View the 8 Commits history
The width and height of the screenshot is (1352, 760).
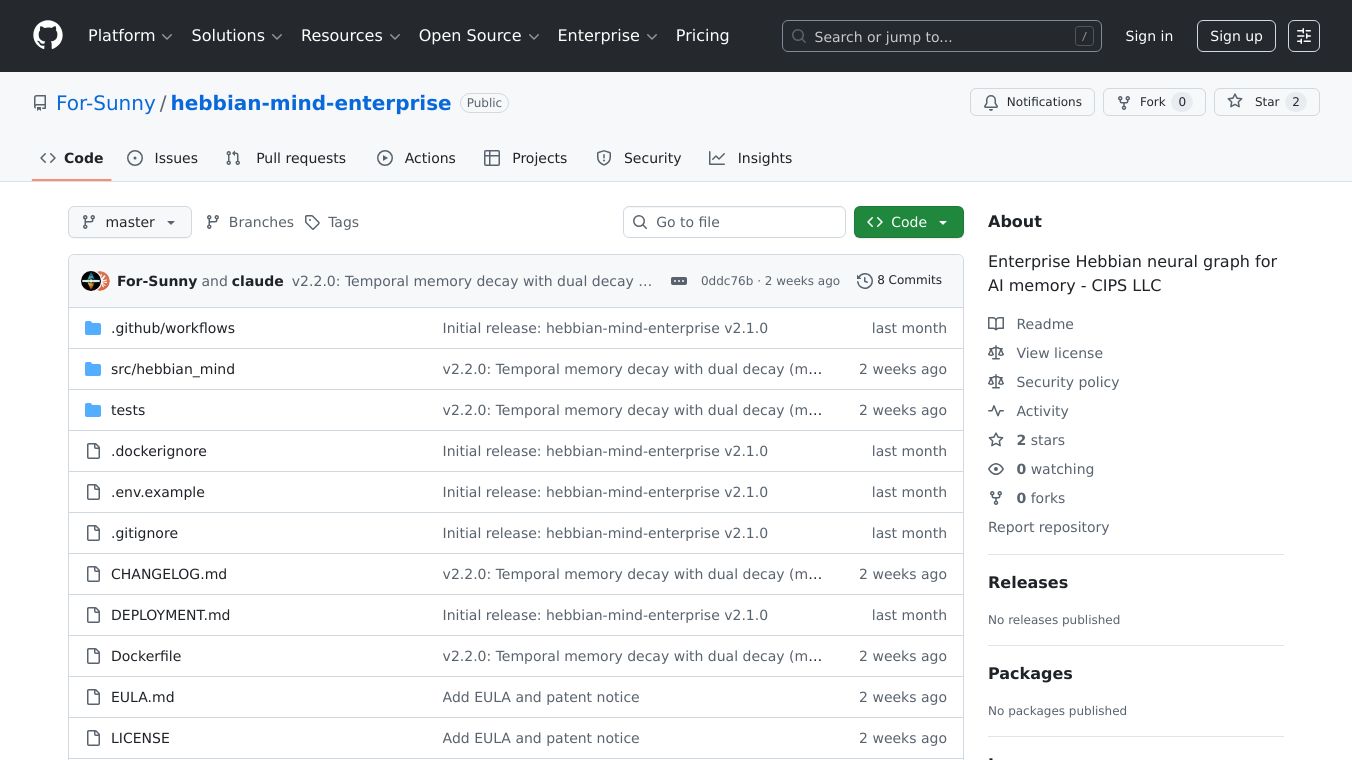click(x=899, y=281)
